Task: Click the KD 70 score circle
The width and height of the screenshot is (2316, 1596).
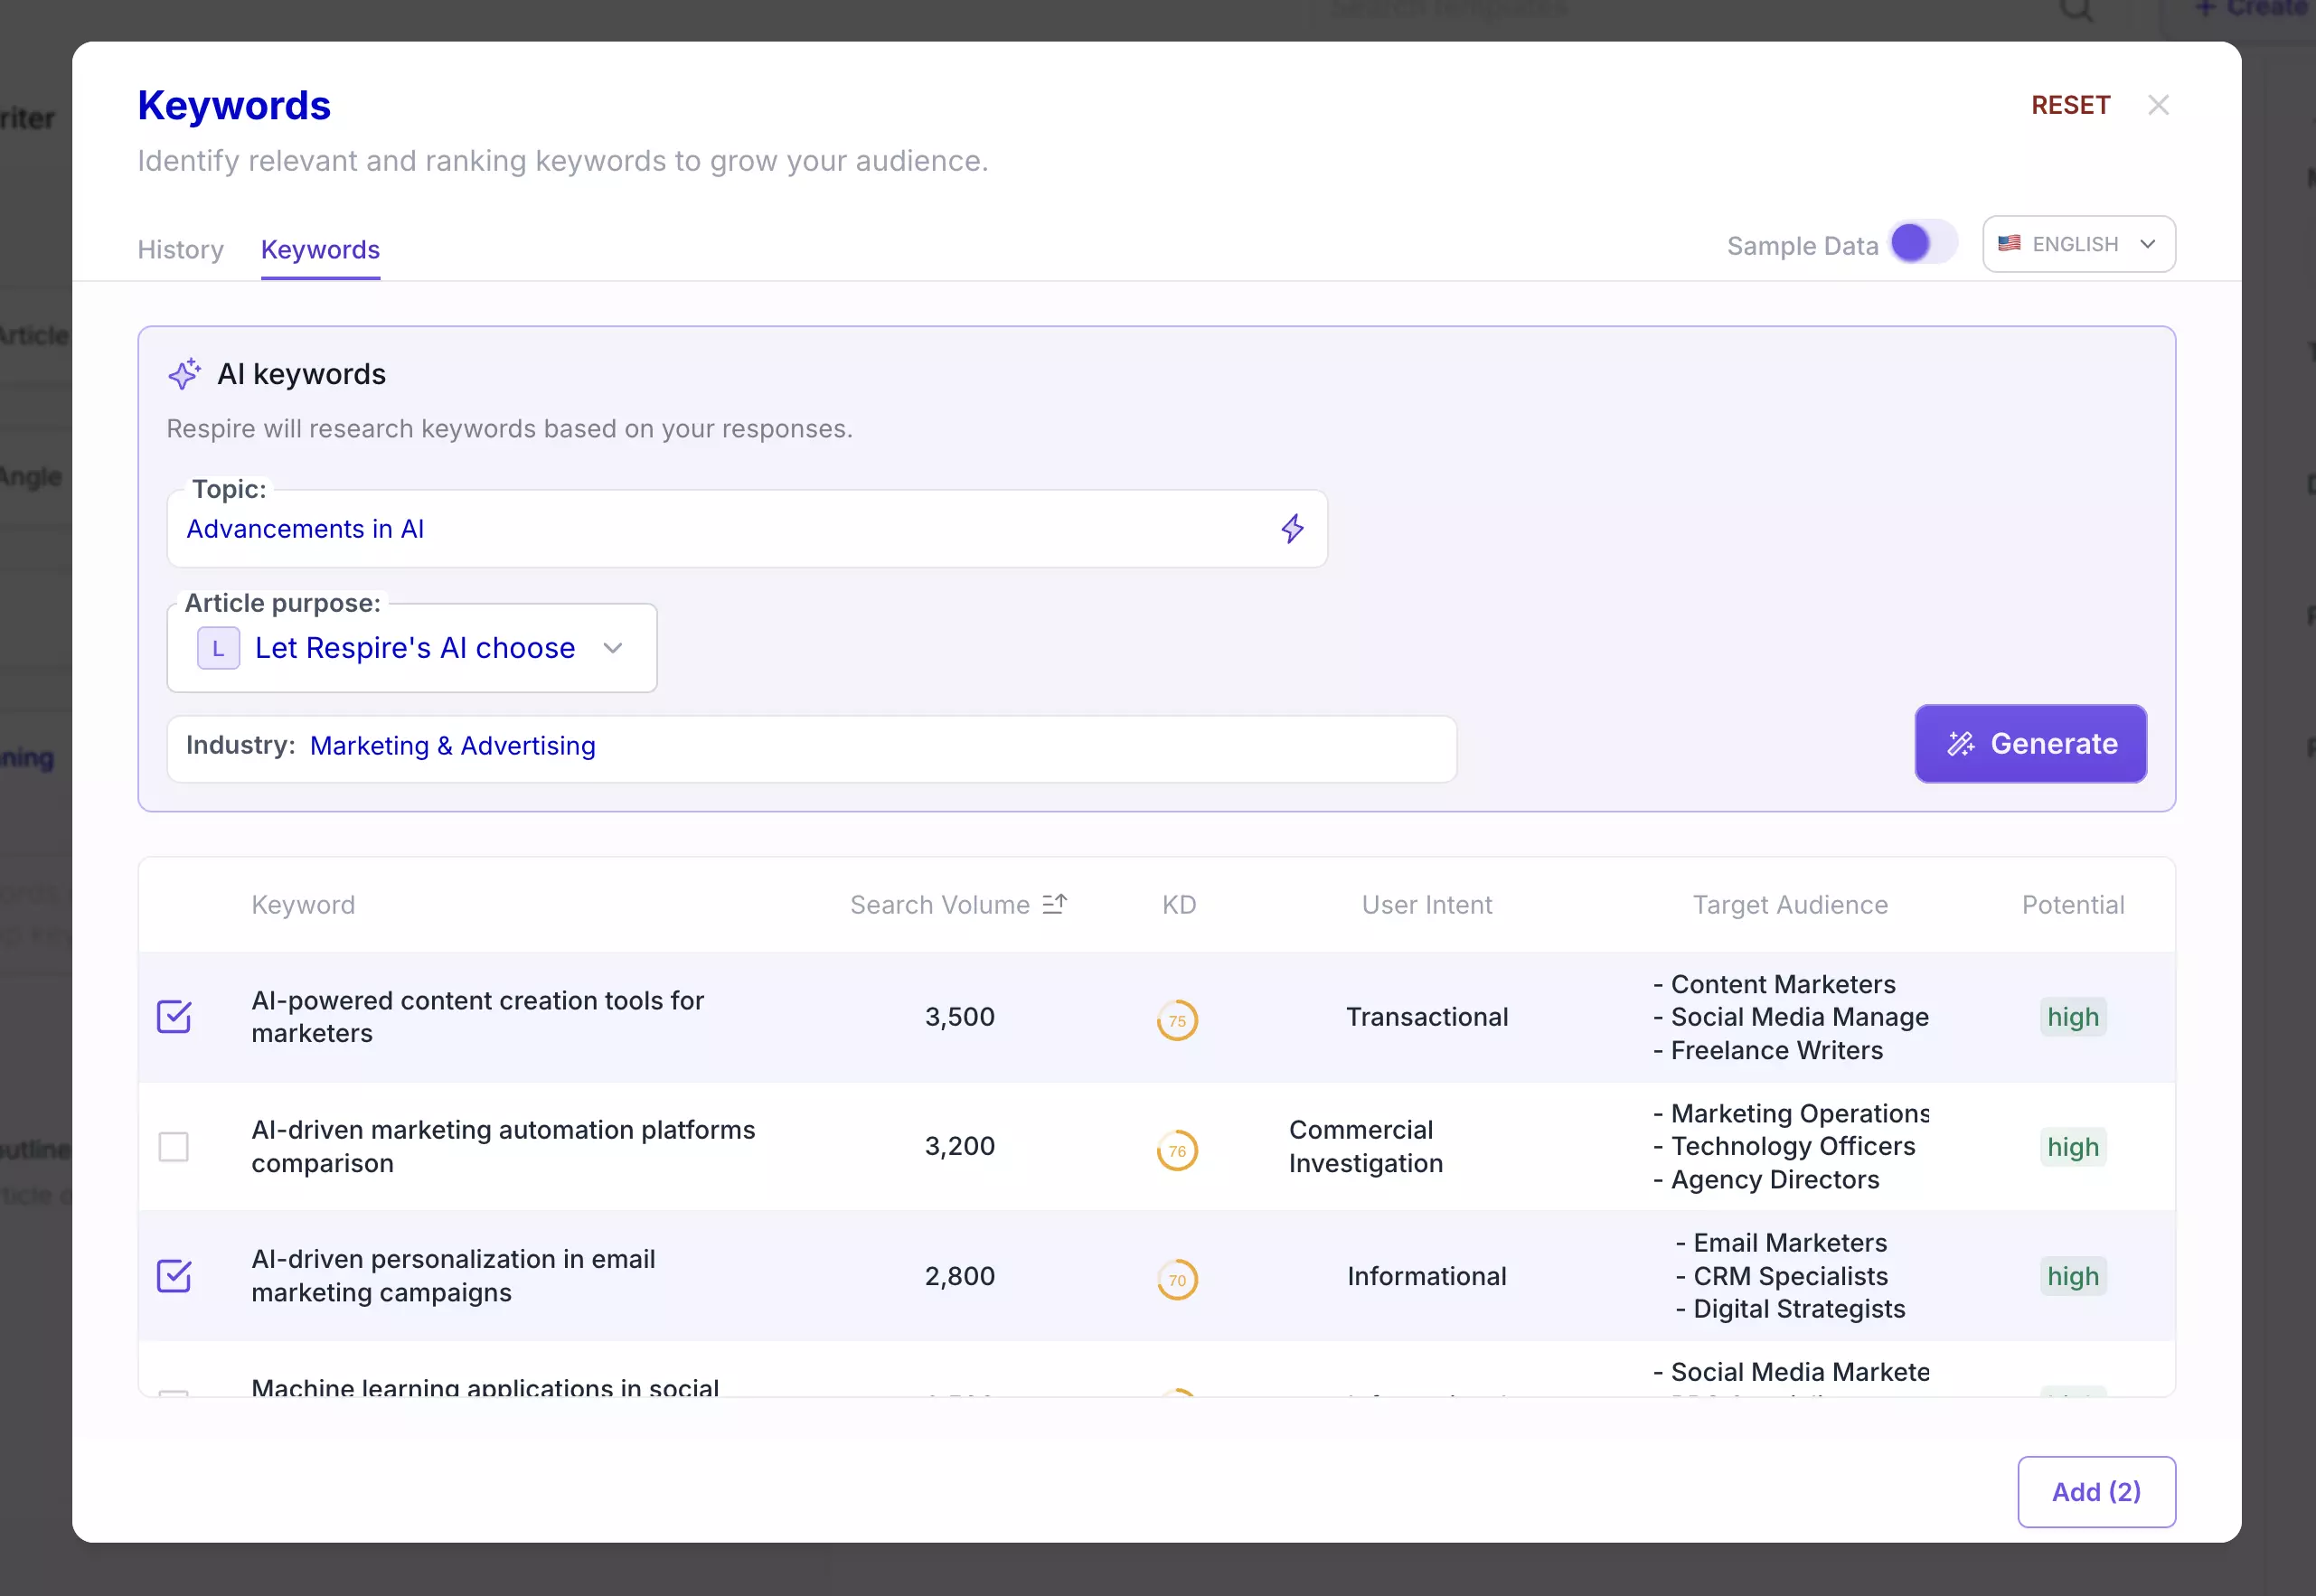Action: pos(1177,1279)
